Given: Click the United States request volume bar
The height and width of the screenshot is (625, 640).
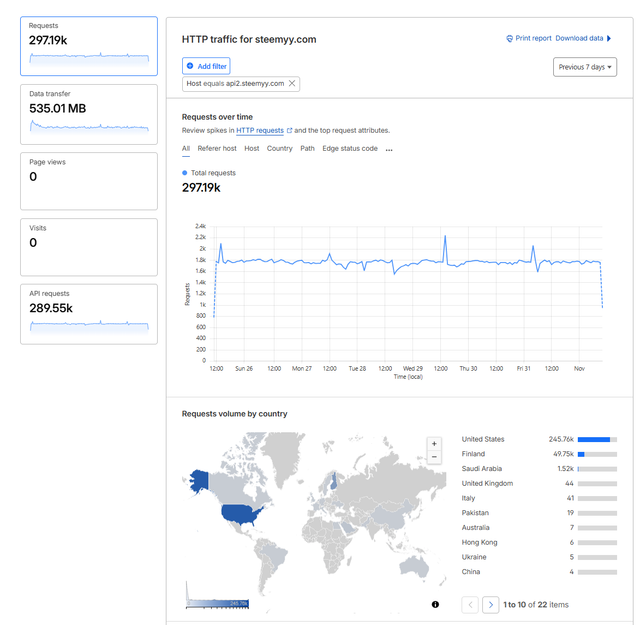Looking at the screenshot, I should [x=597, y=439].
